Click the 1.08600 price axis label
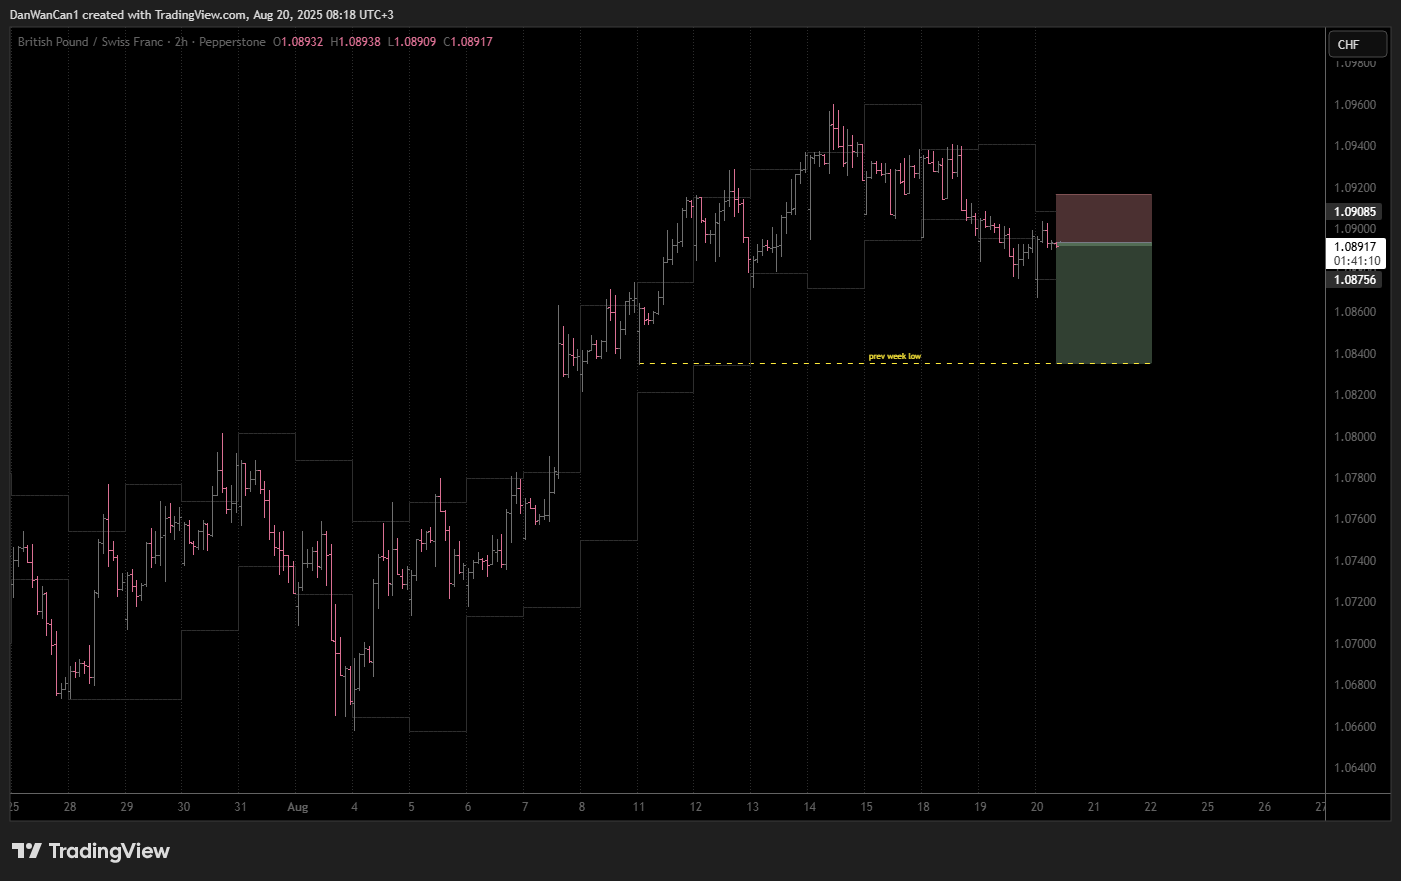 click(x=1355, y=312)
